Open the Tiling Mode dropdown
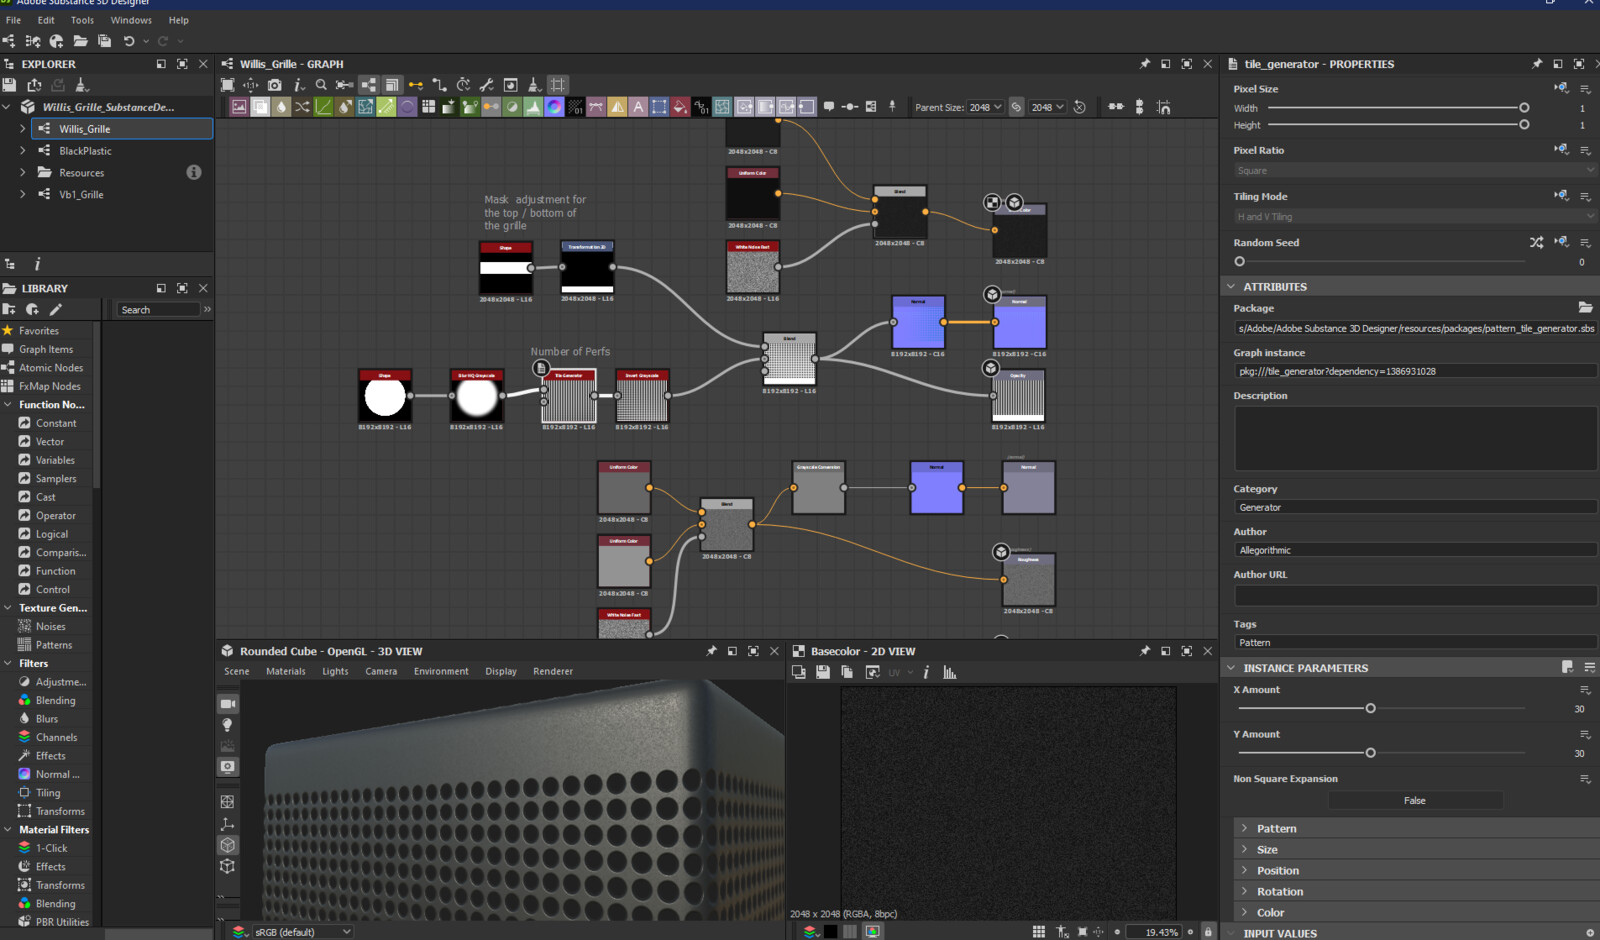The width and height of the screenshot is (1600, 940). (x=1414, y=217)
